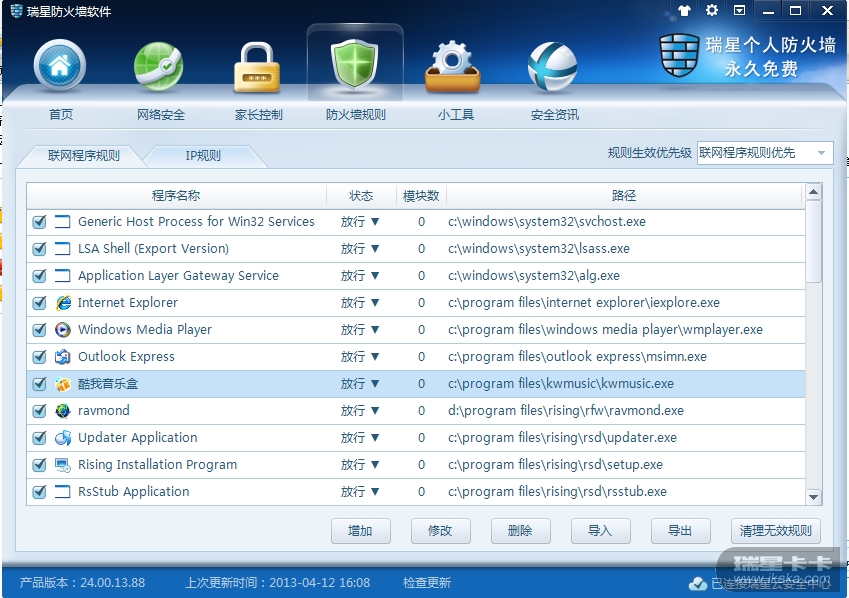Switch to the IP规则 tab
Image resolution: width=849 pixels, height=598 pixels.
tap(203, 156)
